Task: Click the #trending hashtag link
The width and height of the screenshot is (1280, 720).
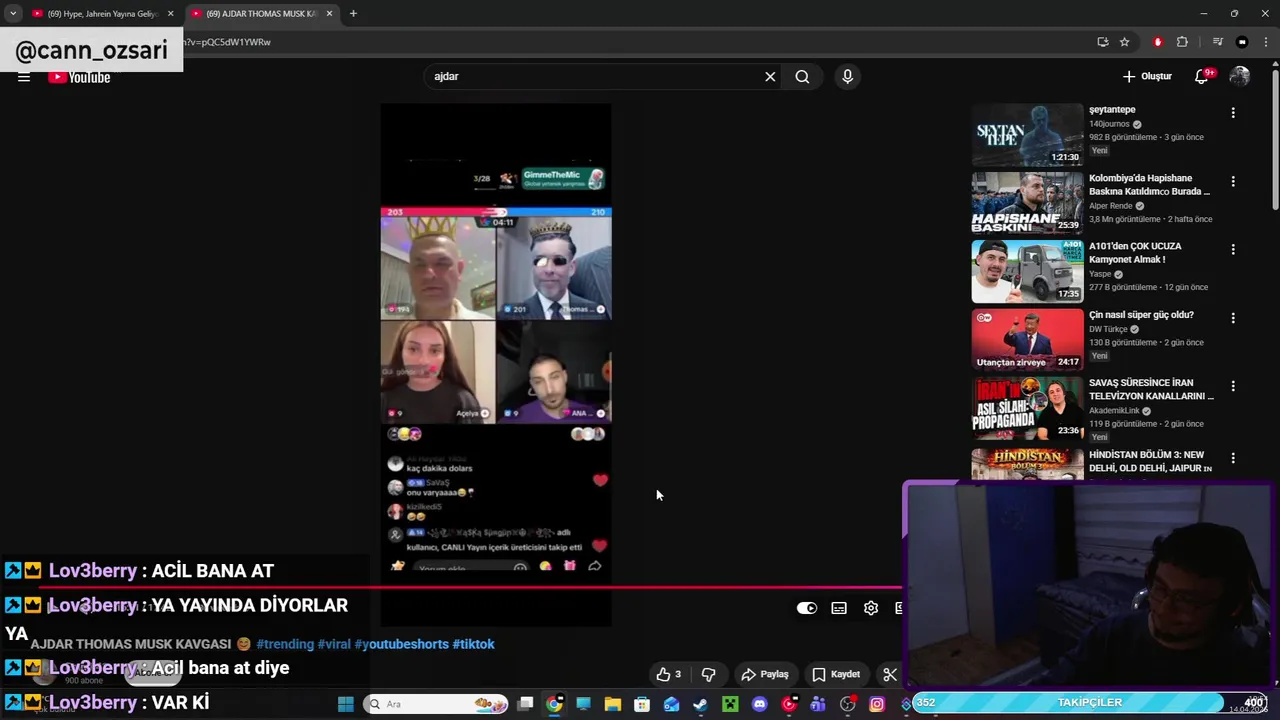Action: [285, 644]
